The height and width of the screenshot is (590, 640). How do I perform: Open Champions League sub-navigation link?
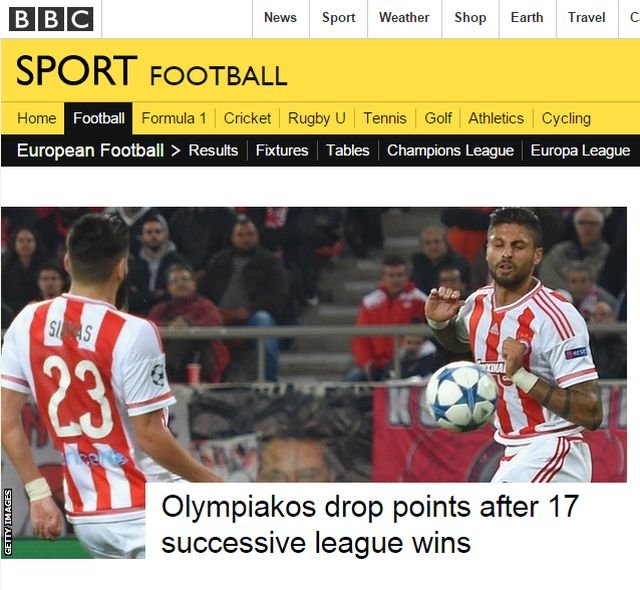click(450, 151)
